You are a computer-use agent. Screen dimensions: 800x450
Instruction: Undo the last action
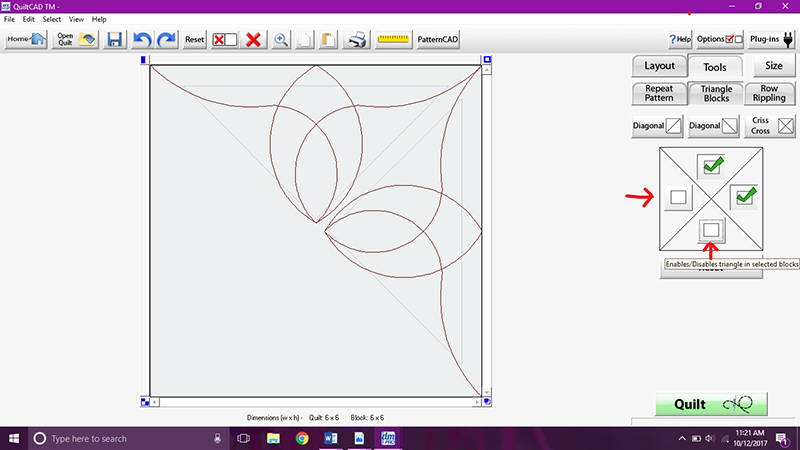(x=142, y=40)
